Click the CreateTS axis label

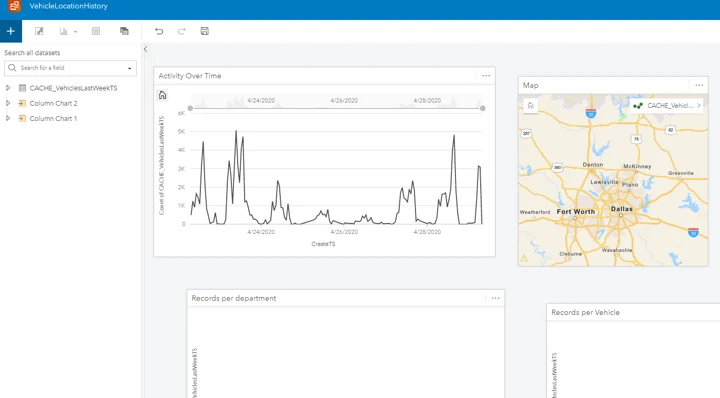point(323,244)
